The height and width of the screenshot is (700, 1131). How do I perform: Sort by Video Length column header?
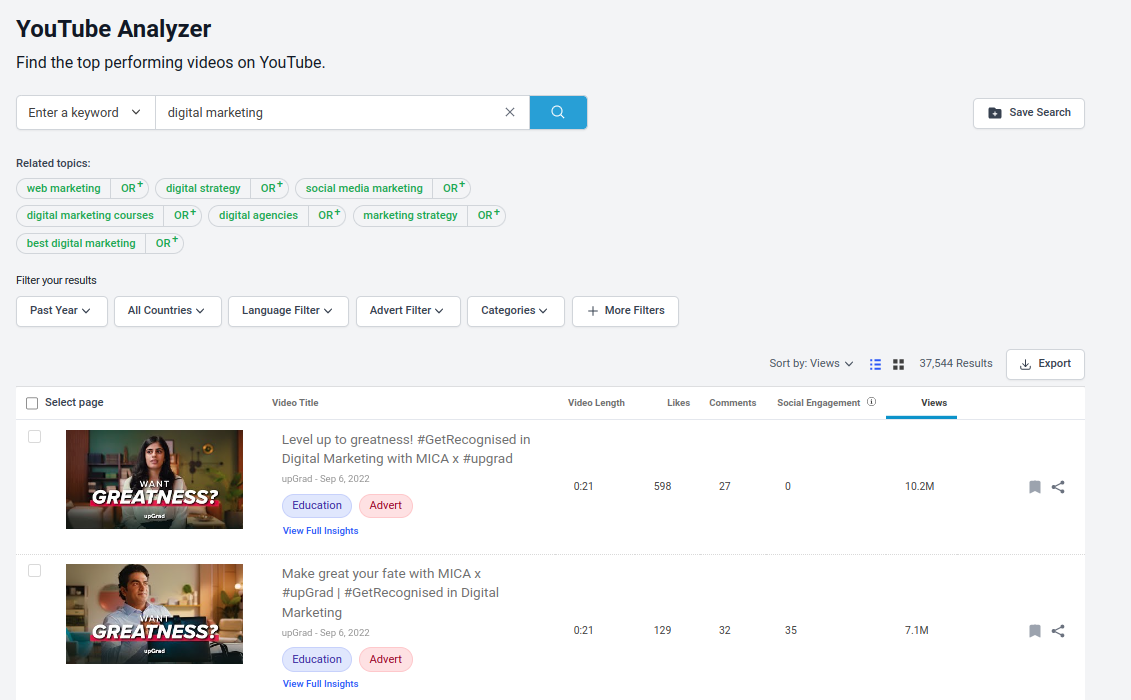(x=596, y=403)
